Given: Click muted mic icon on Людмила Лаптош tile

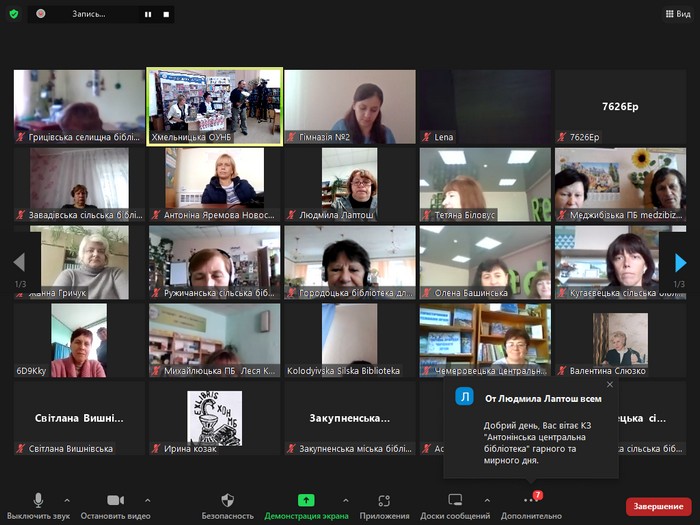Looking at the screenshot, I should (291, 215).
